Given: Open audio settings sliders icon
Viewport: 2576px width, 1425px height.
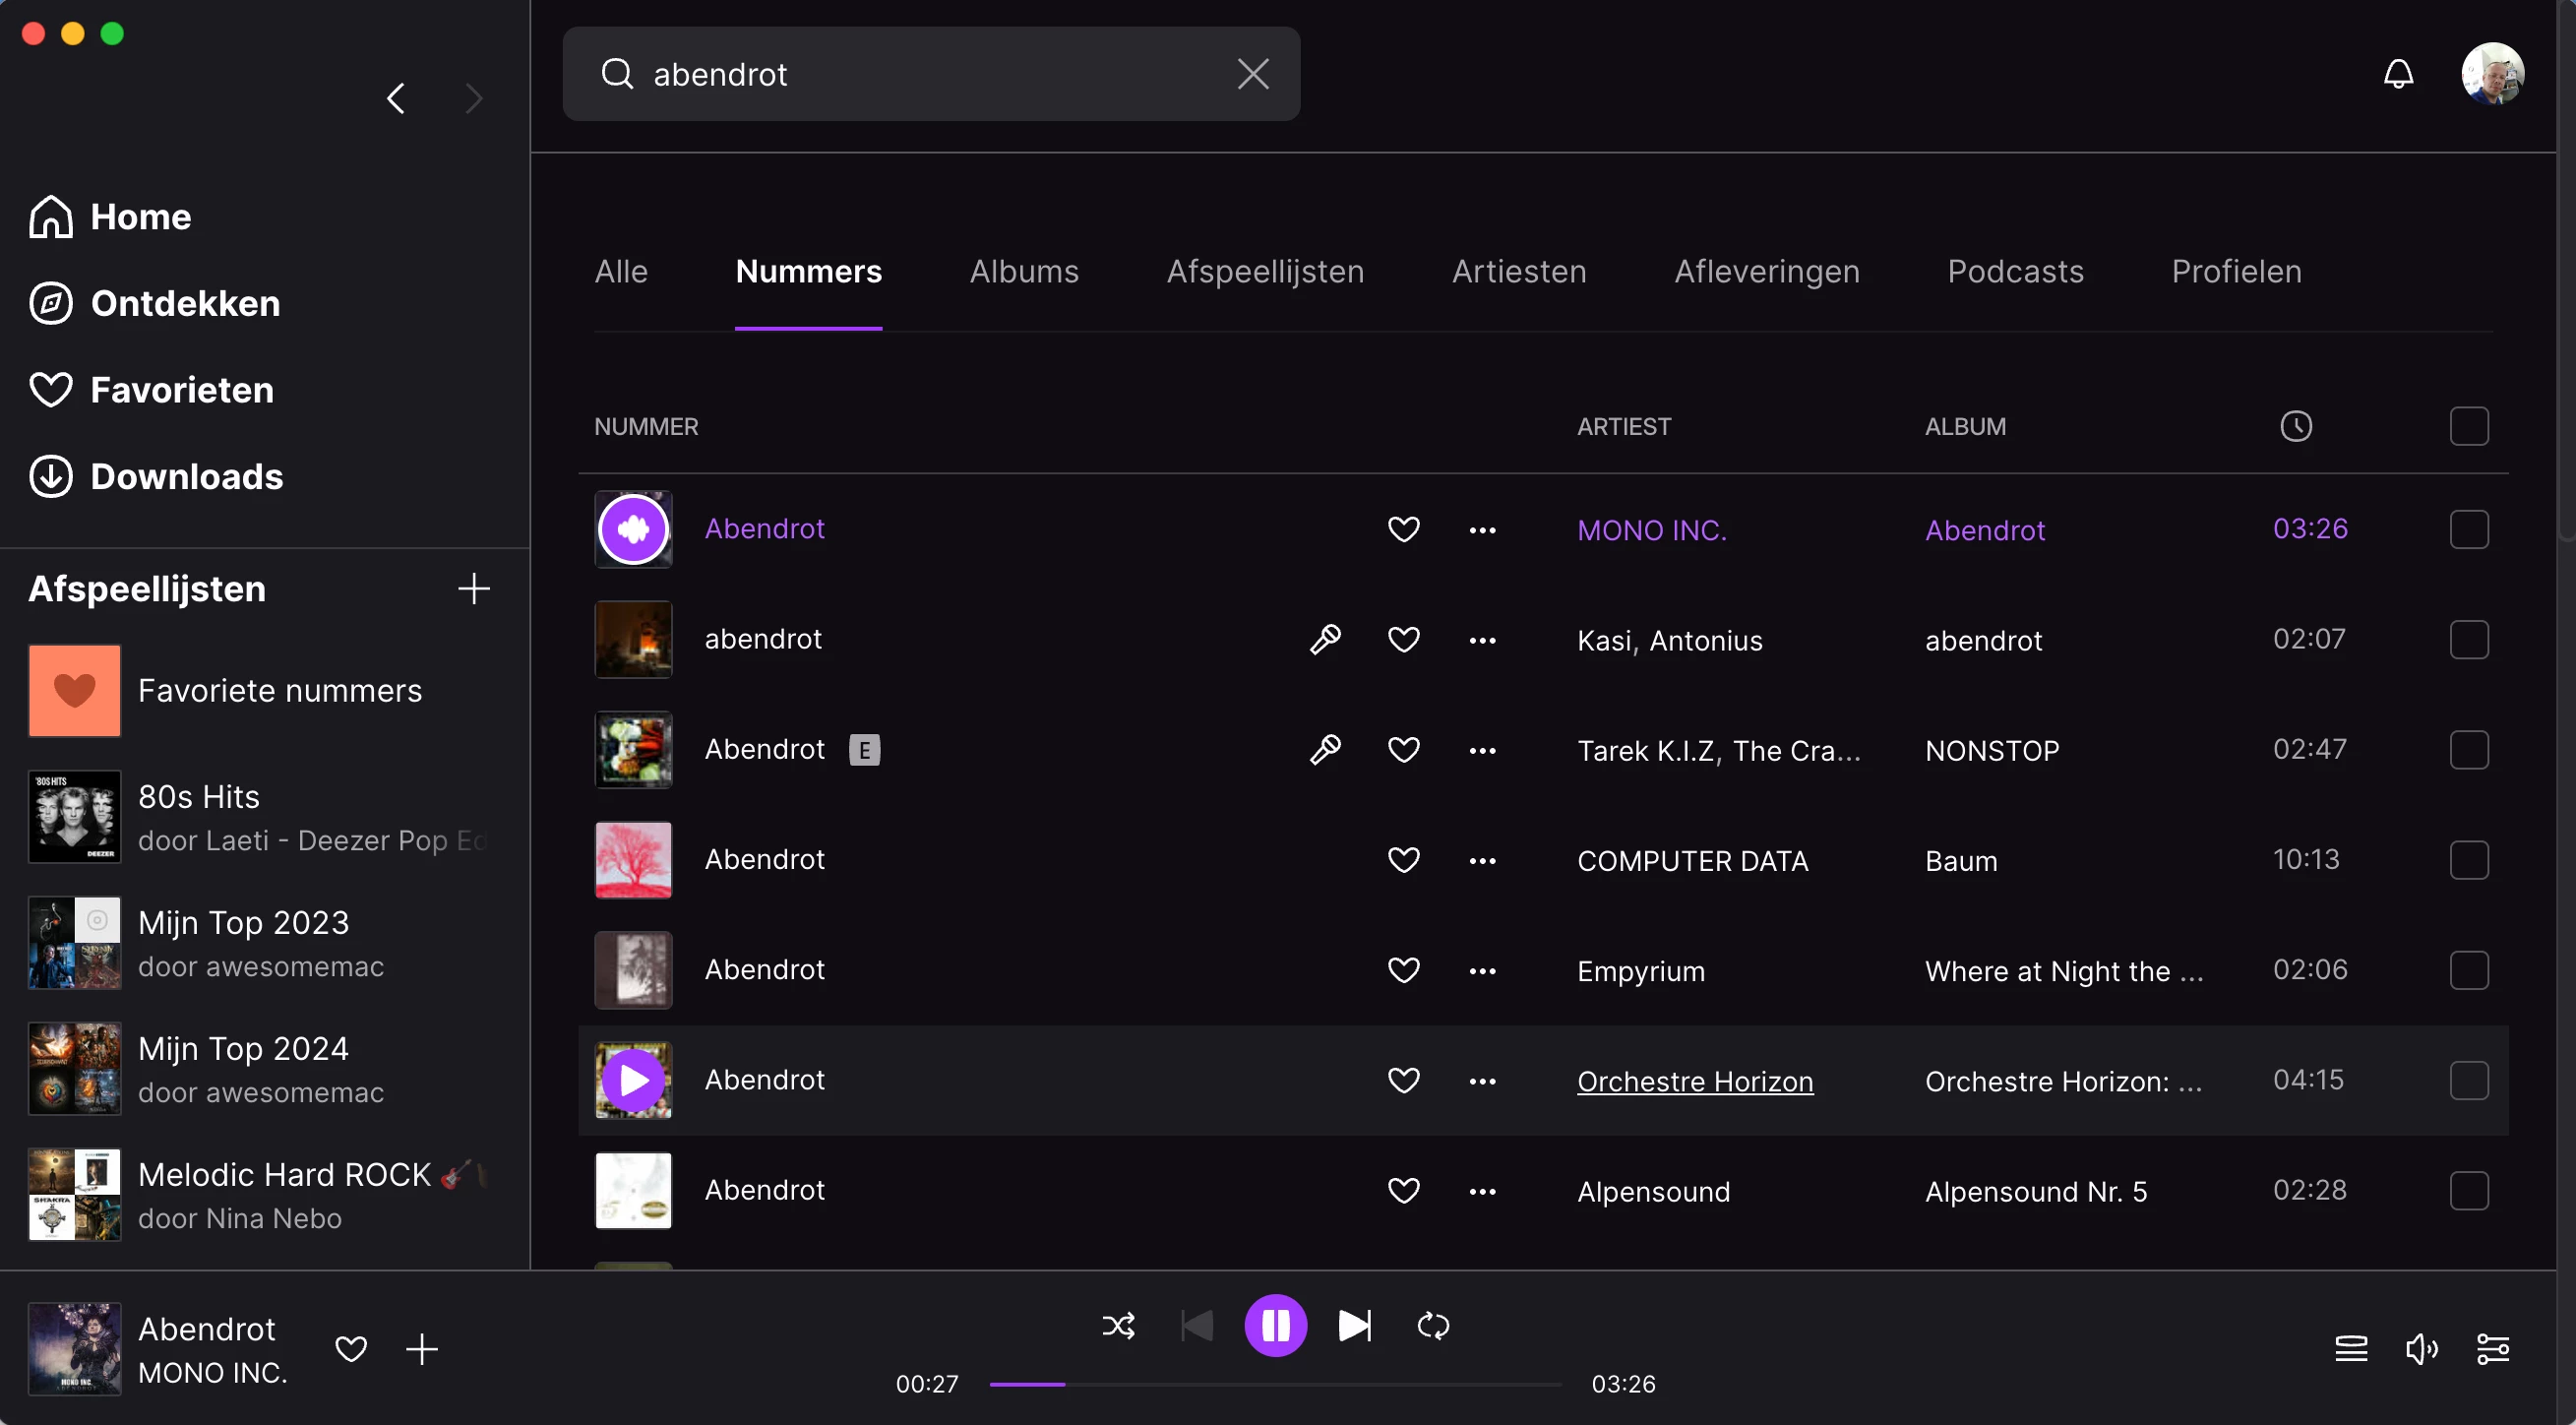Looking at the screenshot, I should pyautogui.click(x=2492, y=1349).
